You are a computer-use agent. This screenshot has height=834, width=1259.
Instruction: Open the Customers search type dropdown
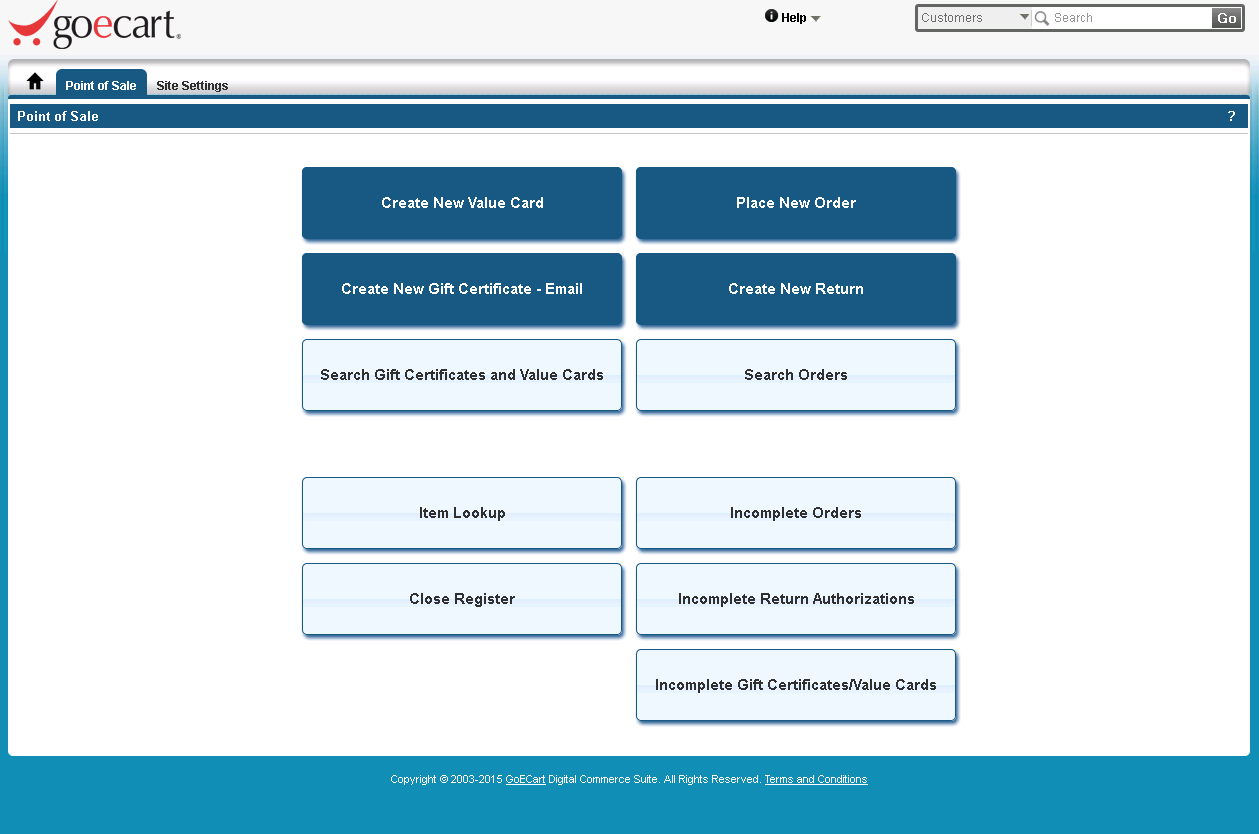click(975, 18)
